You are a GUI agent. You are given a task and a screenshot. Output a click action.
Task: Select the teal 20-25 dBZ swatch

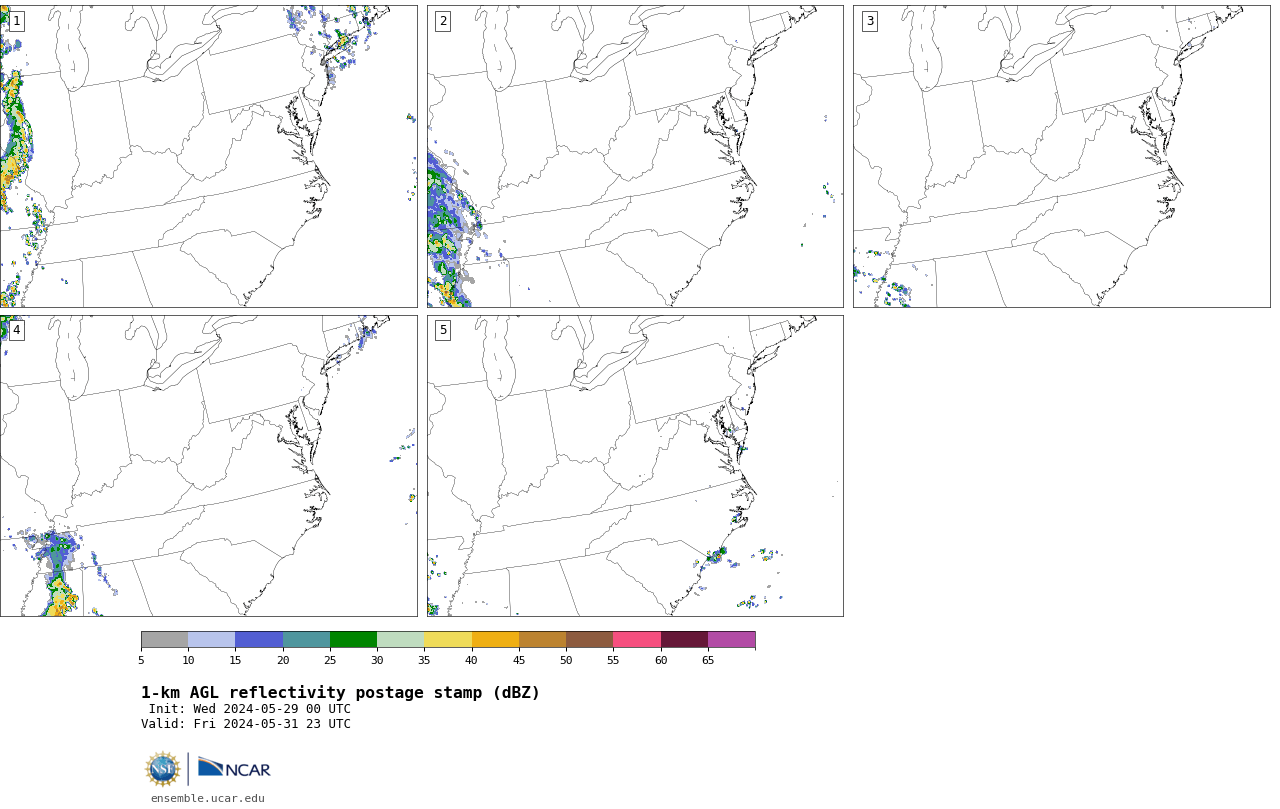pyautogui.click(x=306, y=640)
